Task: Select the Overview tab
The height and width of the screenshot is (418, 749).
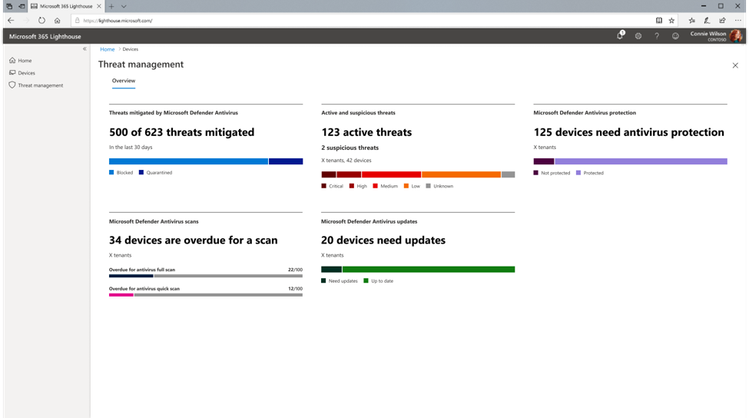Action: coord(124,81)
